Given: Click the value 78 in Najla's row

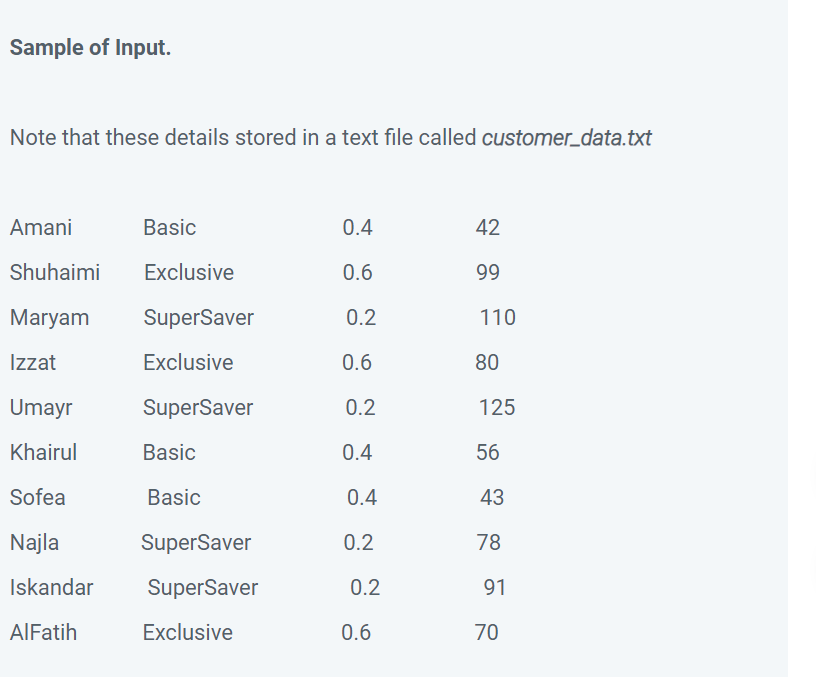Looking at the screenshot, I should pyautogui.click(x=489, y=543).
